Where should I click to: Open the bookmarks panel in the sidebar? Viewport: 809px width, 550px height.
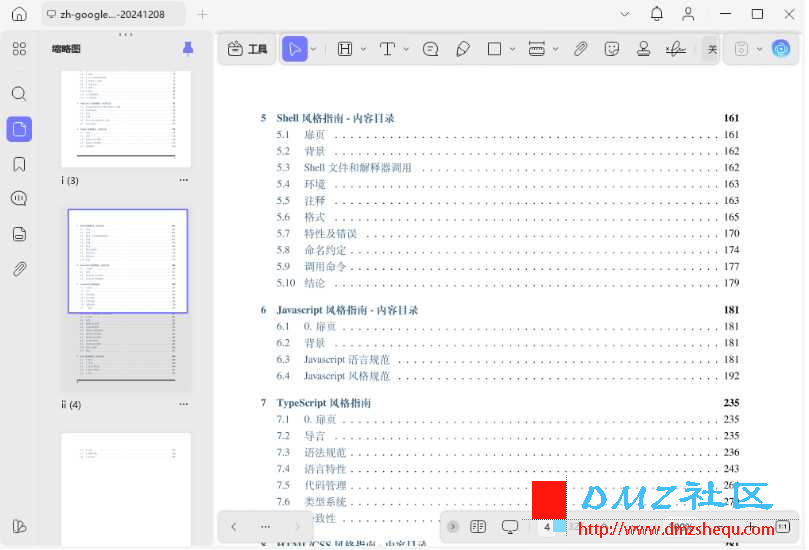(x=19, y=165)
